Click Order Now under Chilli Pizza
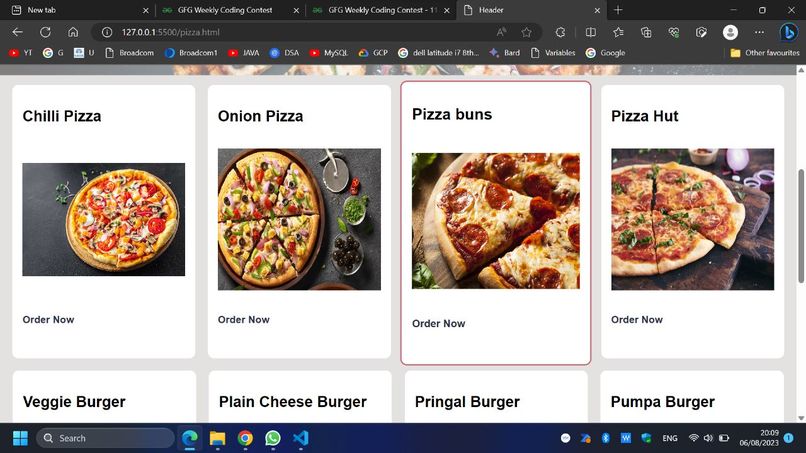806x453 pixels. [48, 319]
